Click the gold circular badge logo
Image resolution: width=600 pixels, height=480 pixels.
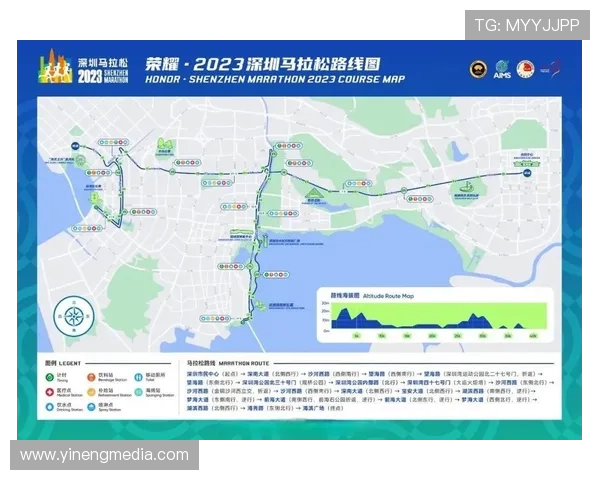pos(478,69)
